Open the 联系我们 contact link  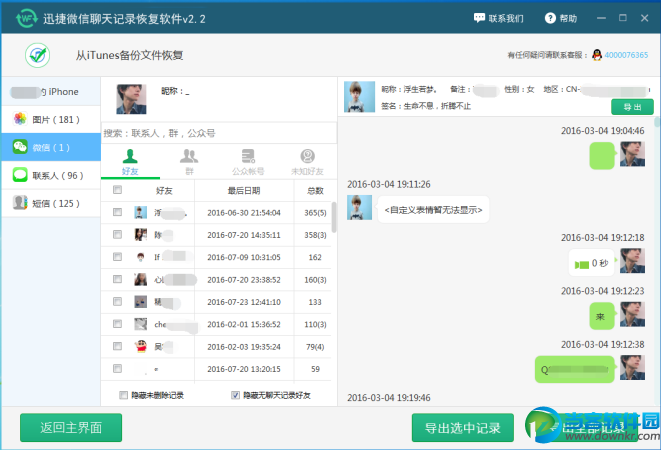pos(498,18)
